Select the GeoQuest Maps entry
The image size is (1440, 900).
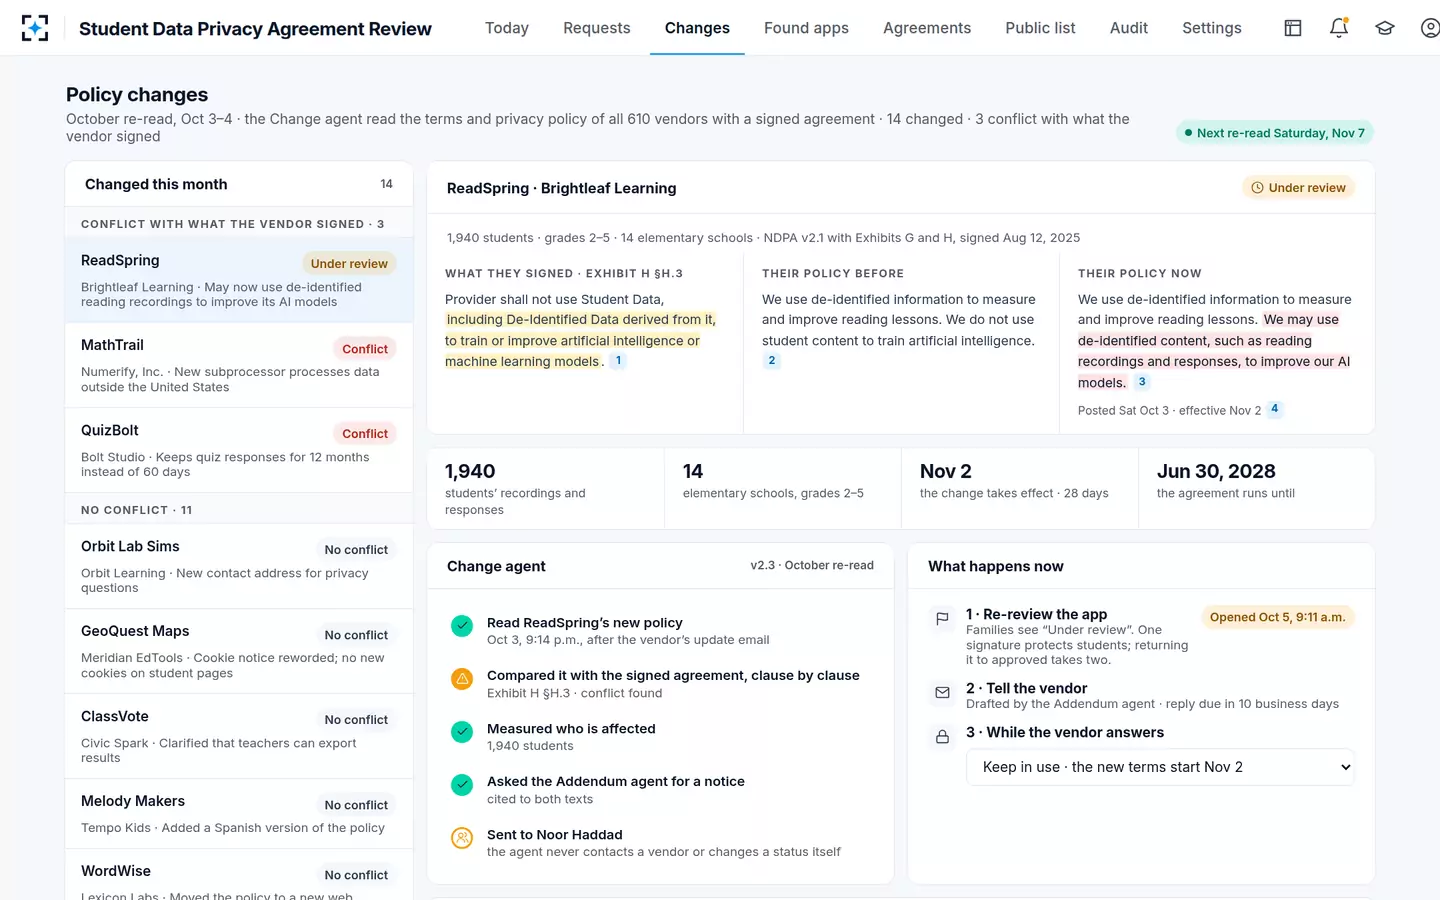239,651
